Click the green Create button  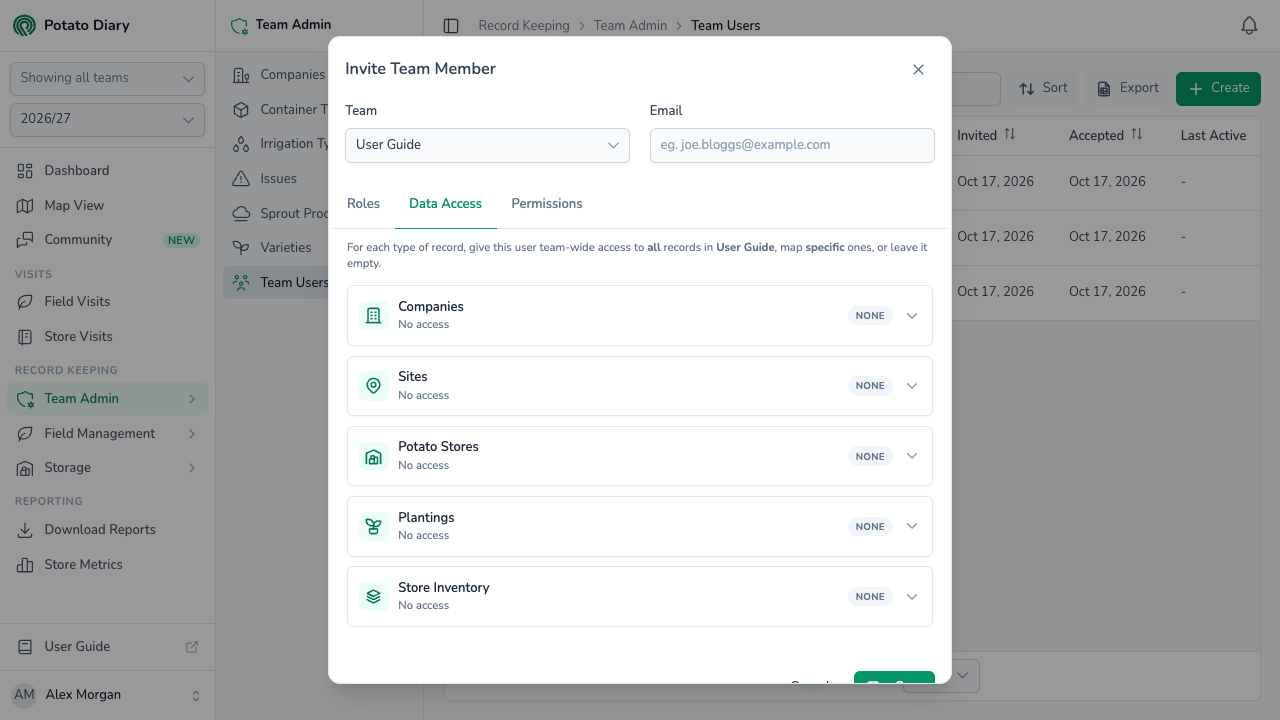point(1218,88)
